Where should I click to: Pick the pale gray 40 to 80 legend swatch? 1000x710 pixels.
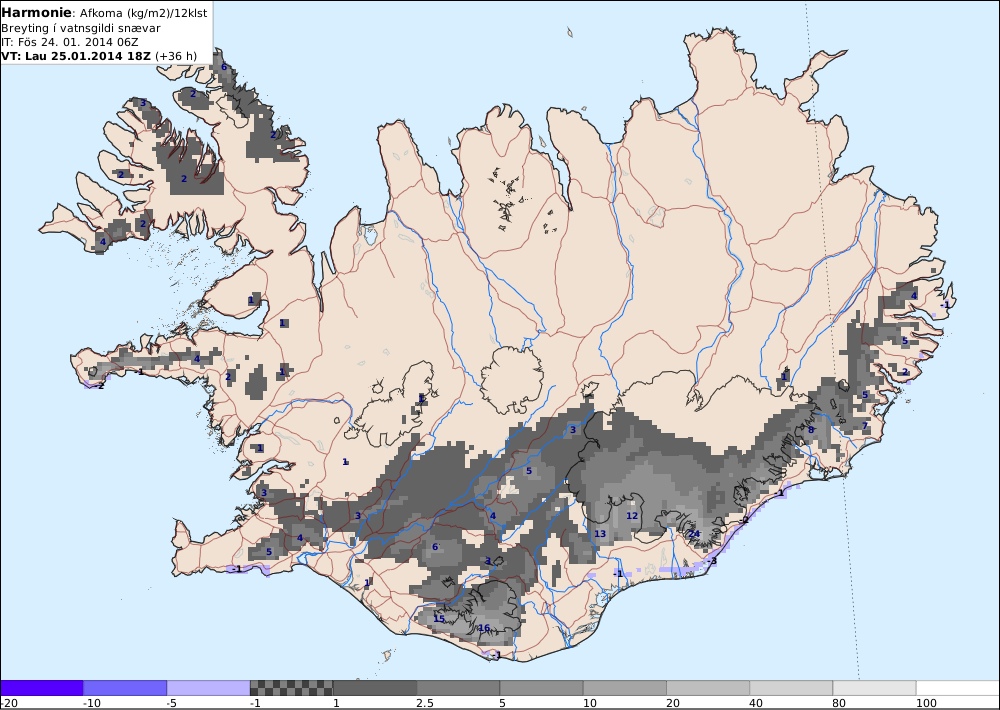791,688
